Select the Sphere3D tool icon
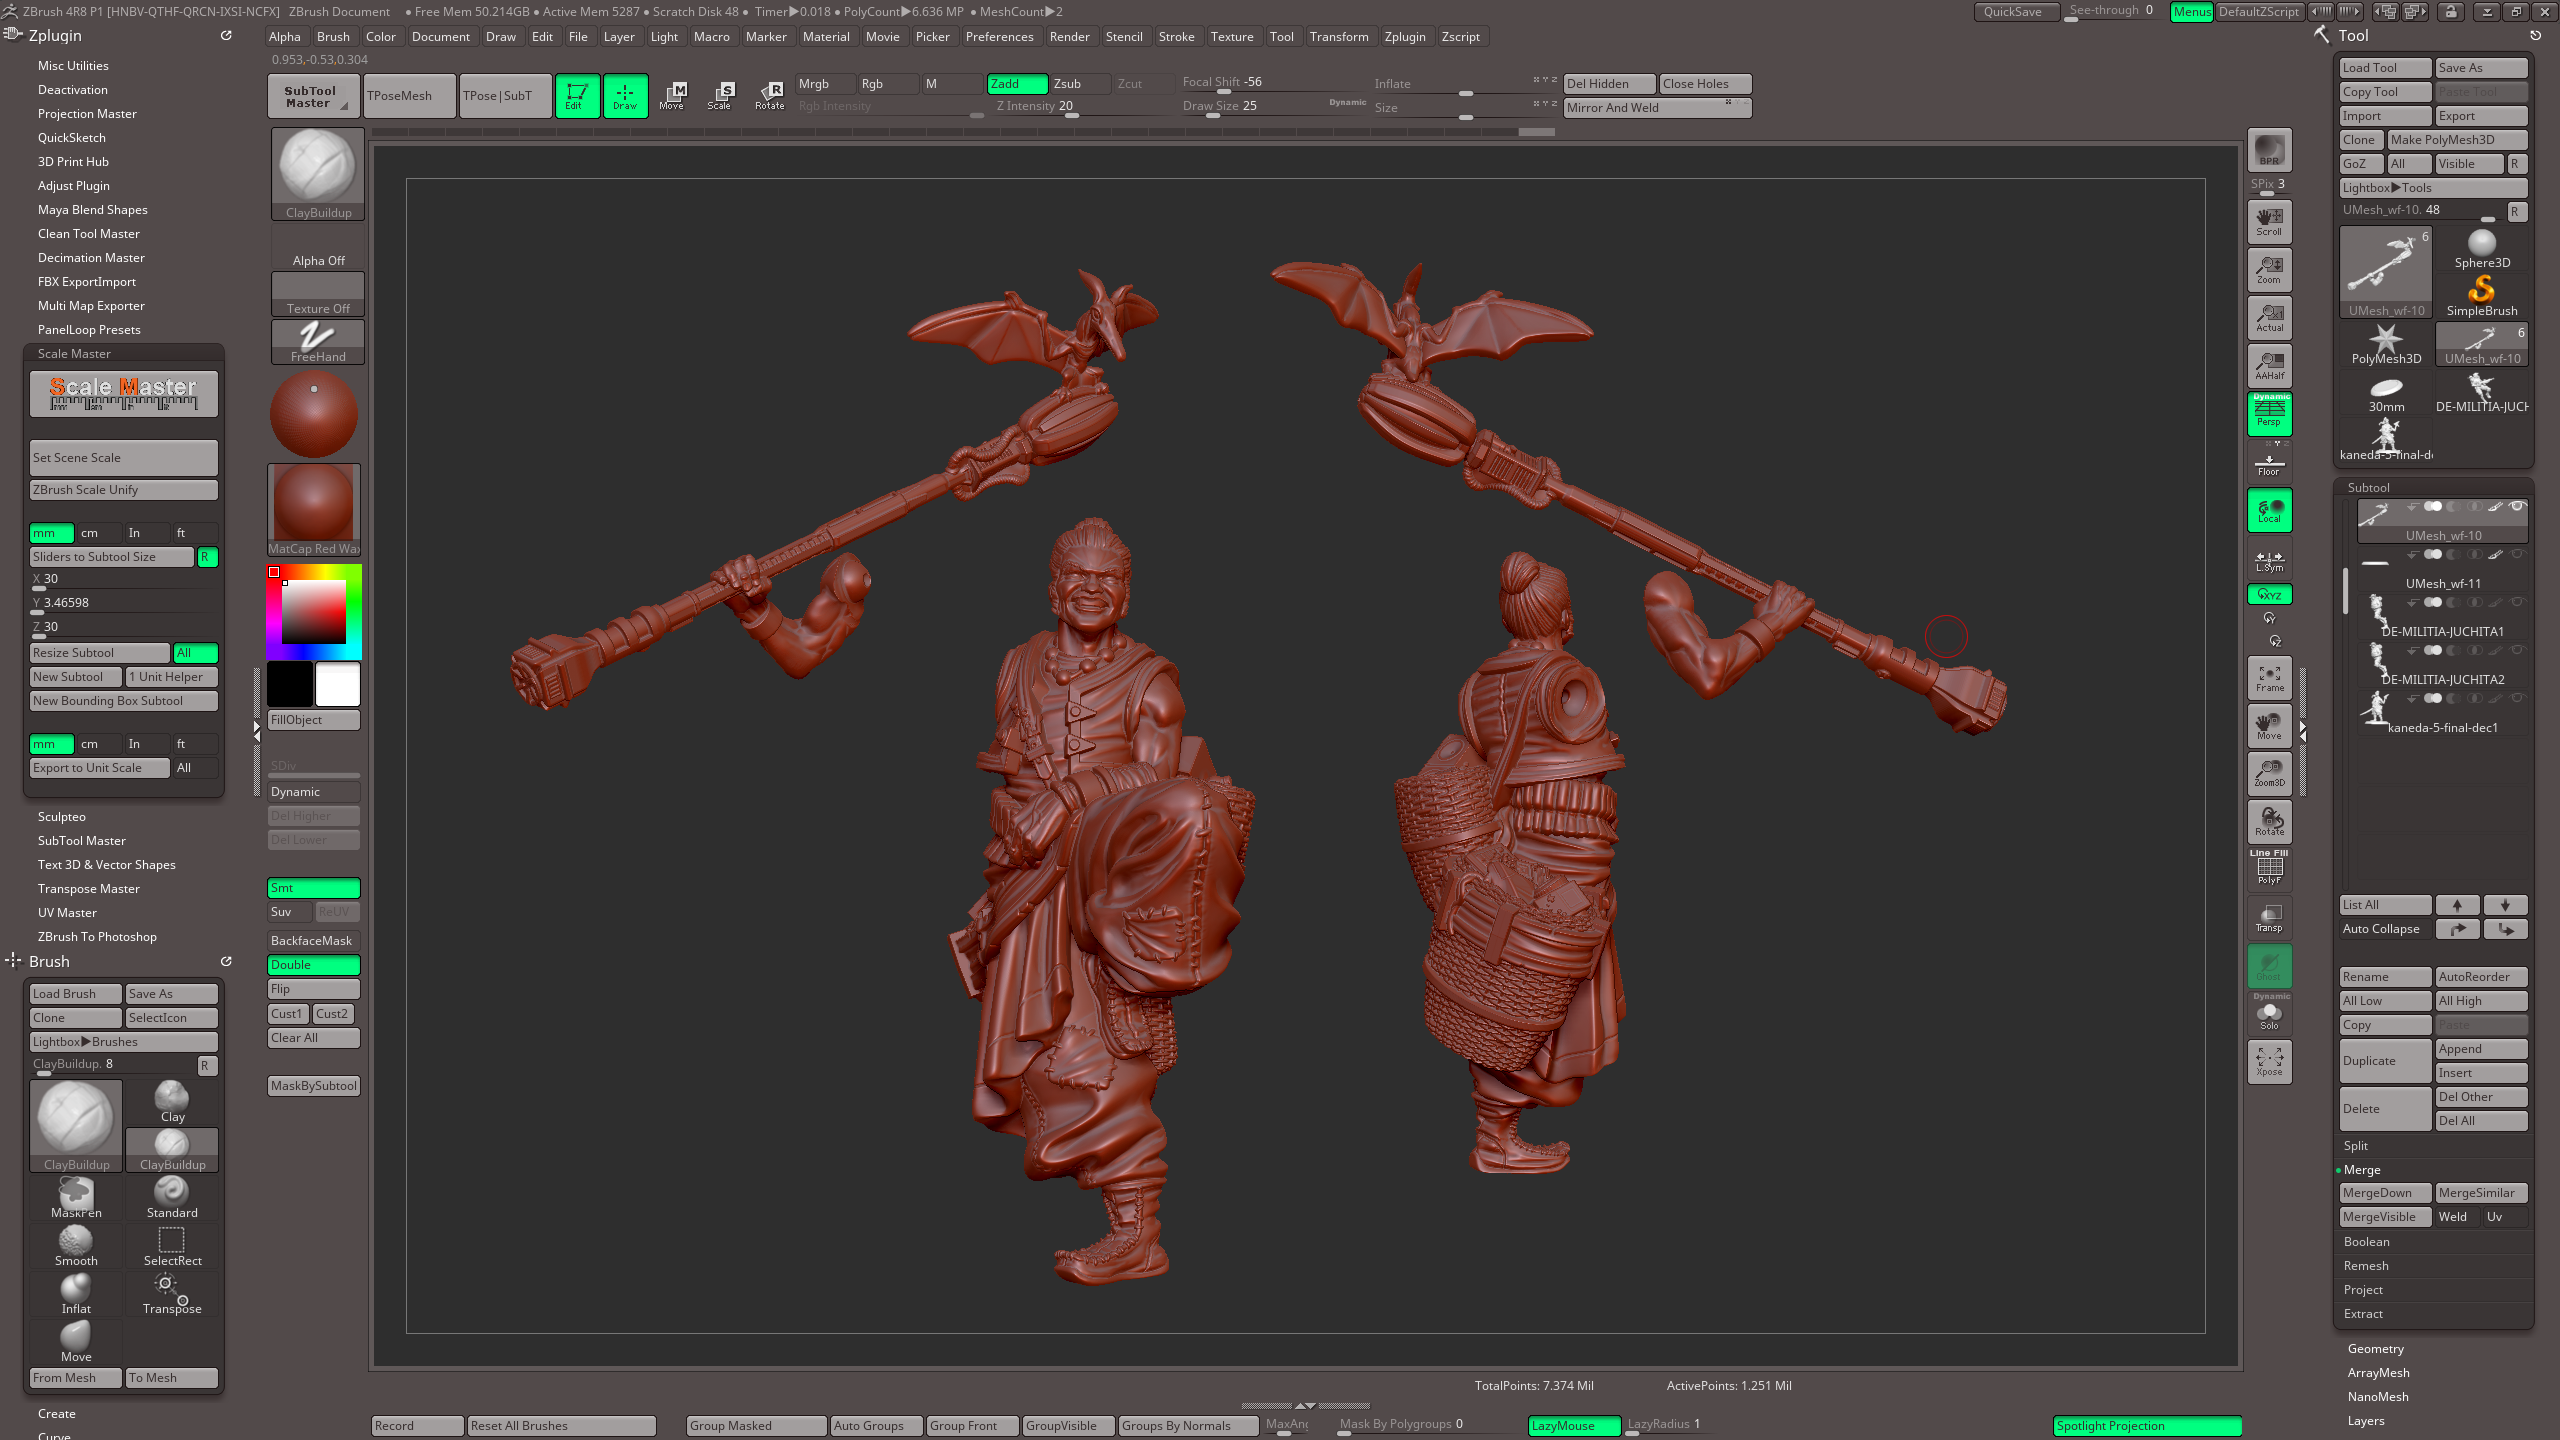This screenshot has width=2560, height=1440. tap(2482, 248)
